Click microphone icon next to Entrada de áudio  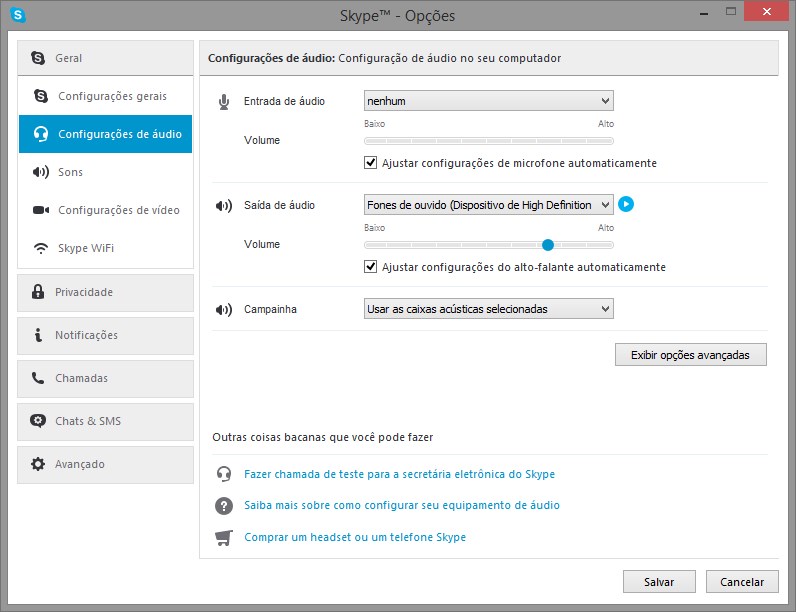(x=224, y=102)
